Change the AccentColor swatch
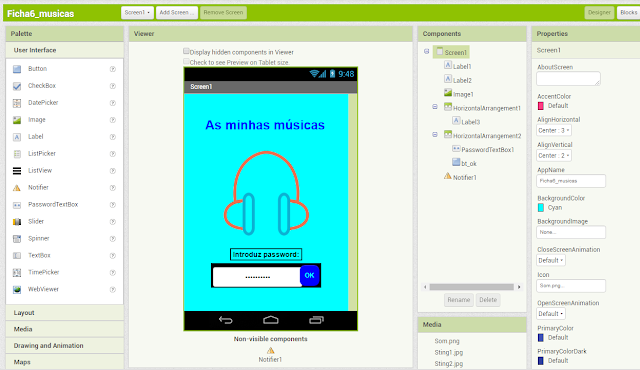This screenshot has width=640, height=370. tap(540, 106)
